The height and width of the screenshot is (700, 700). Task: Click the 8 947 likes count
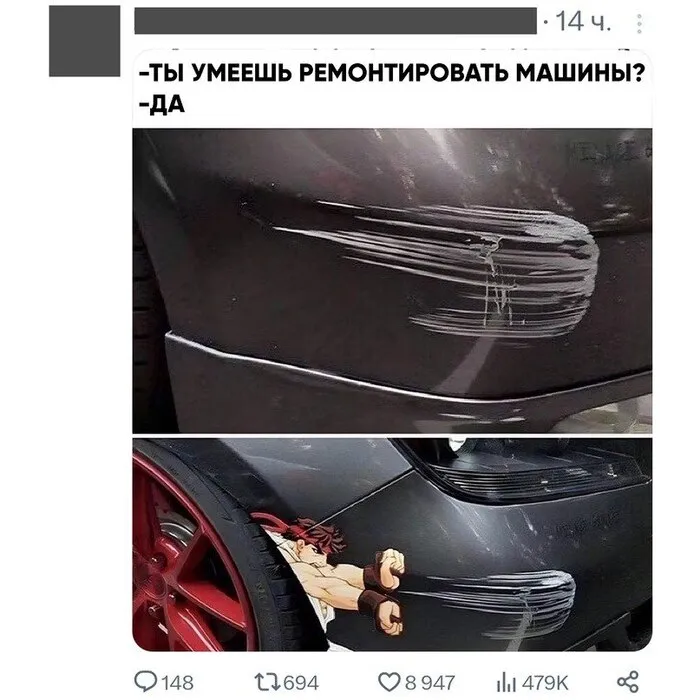[429, 683]
